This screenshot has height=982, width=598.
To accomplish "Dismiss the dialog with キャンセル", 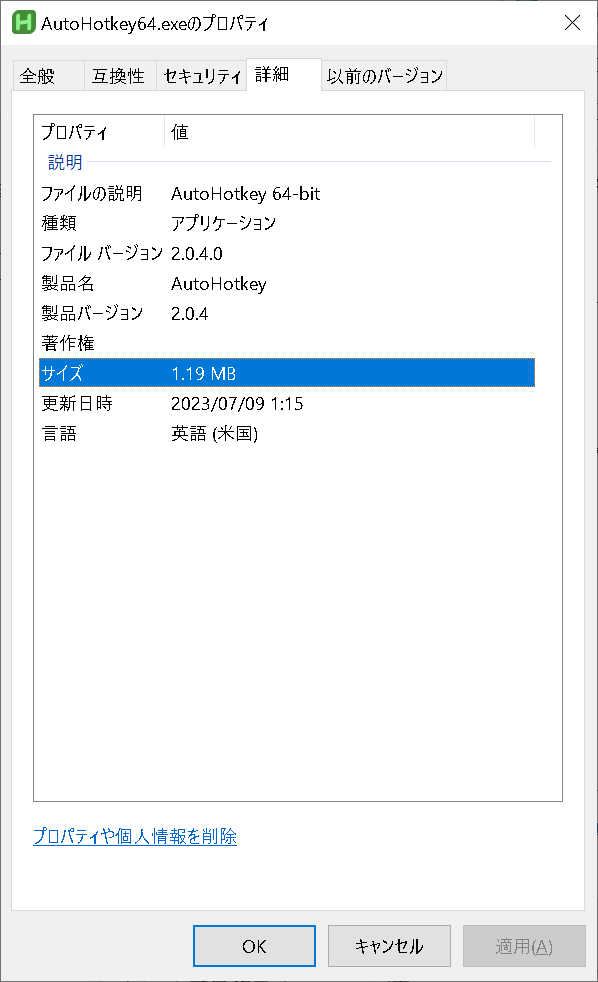I will pos(389,945).
